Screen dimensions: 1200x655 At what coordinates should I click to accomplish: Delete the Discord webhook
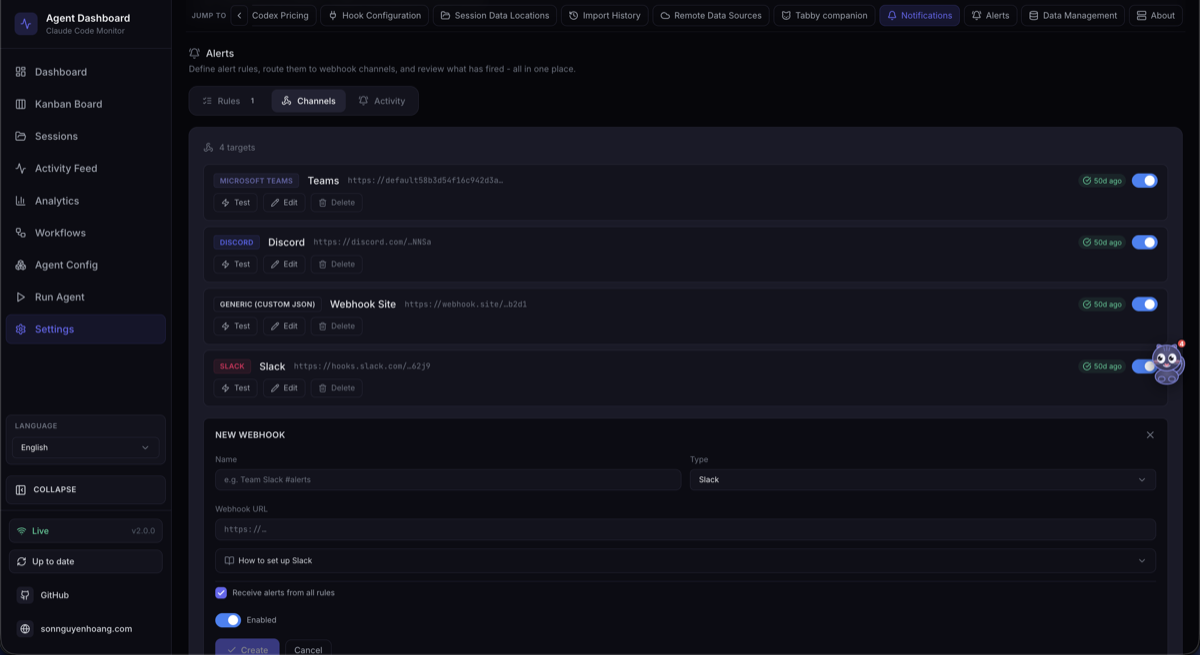[x=336, y=265]
